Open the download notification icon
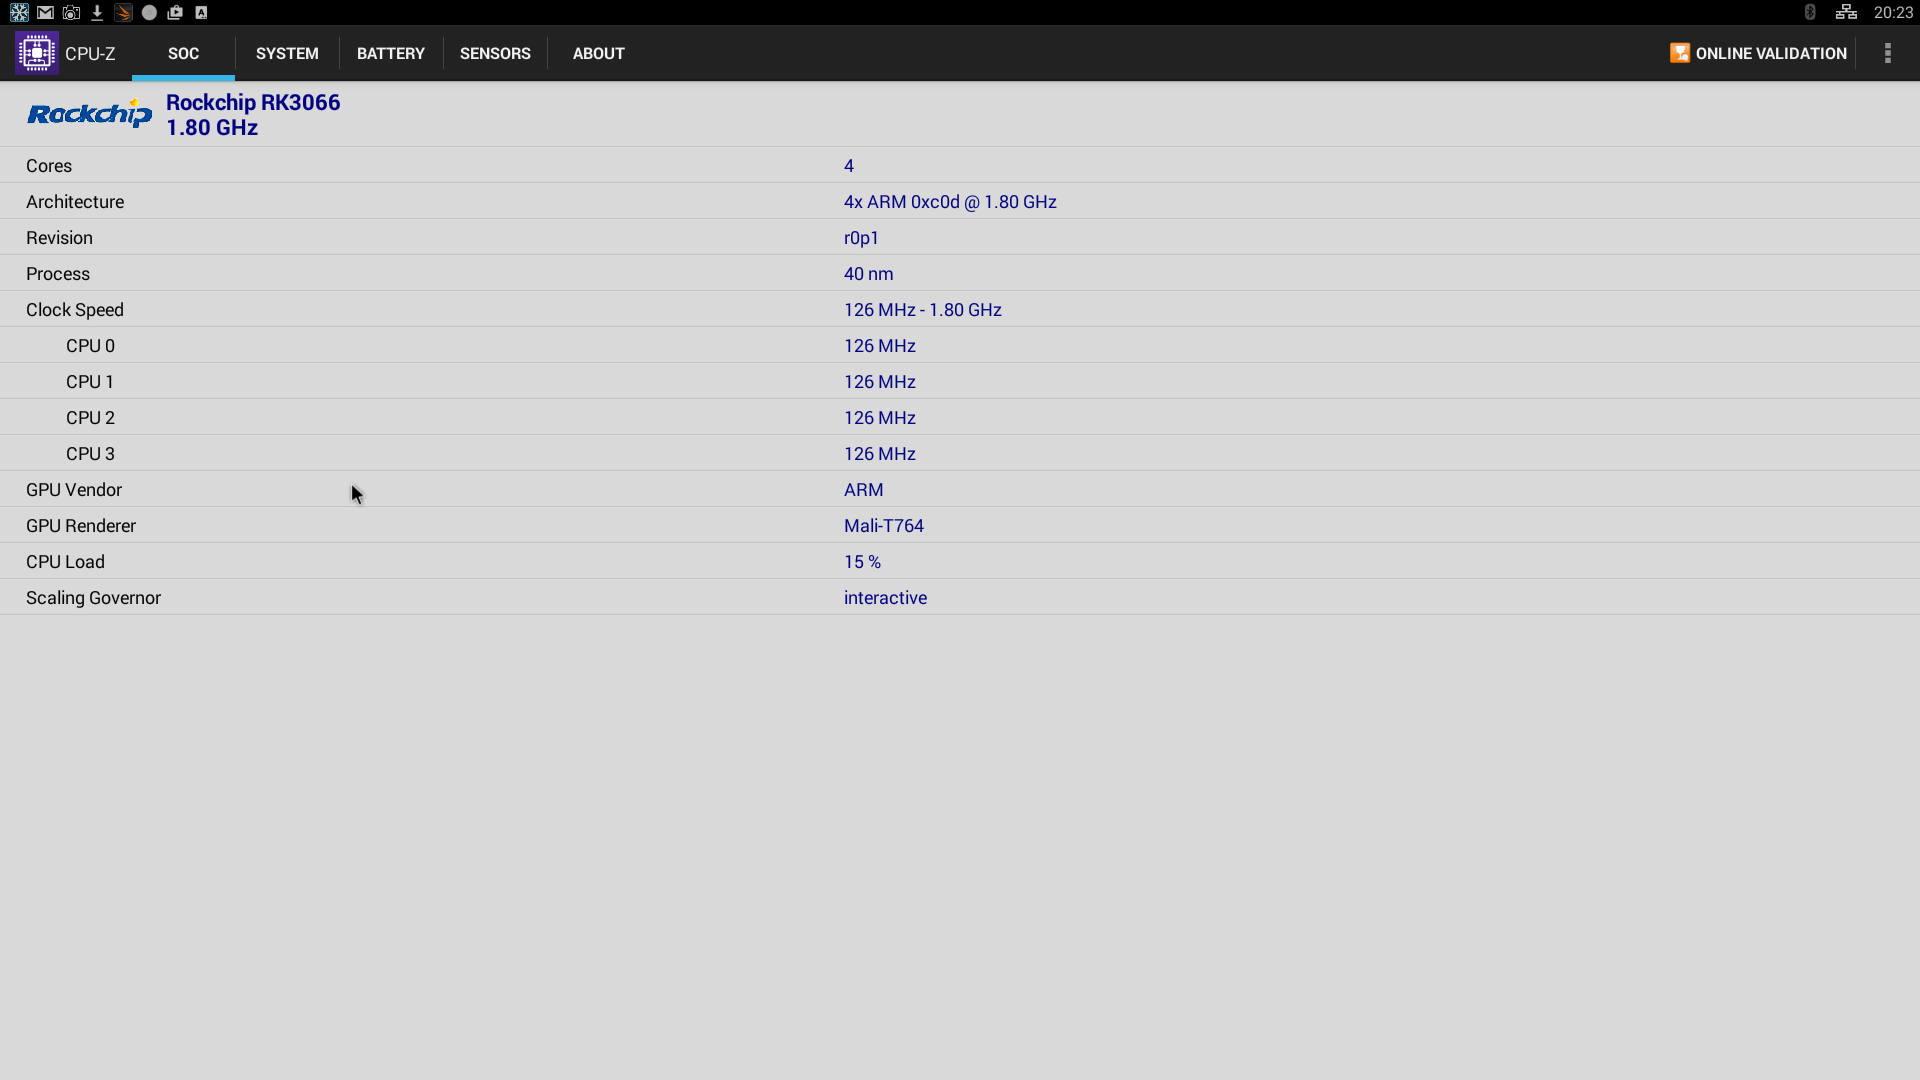Viewport: 1920px width, 1080px height. point(97,12)
